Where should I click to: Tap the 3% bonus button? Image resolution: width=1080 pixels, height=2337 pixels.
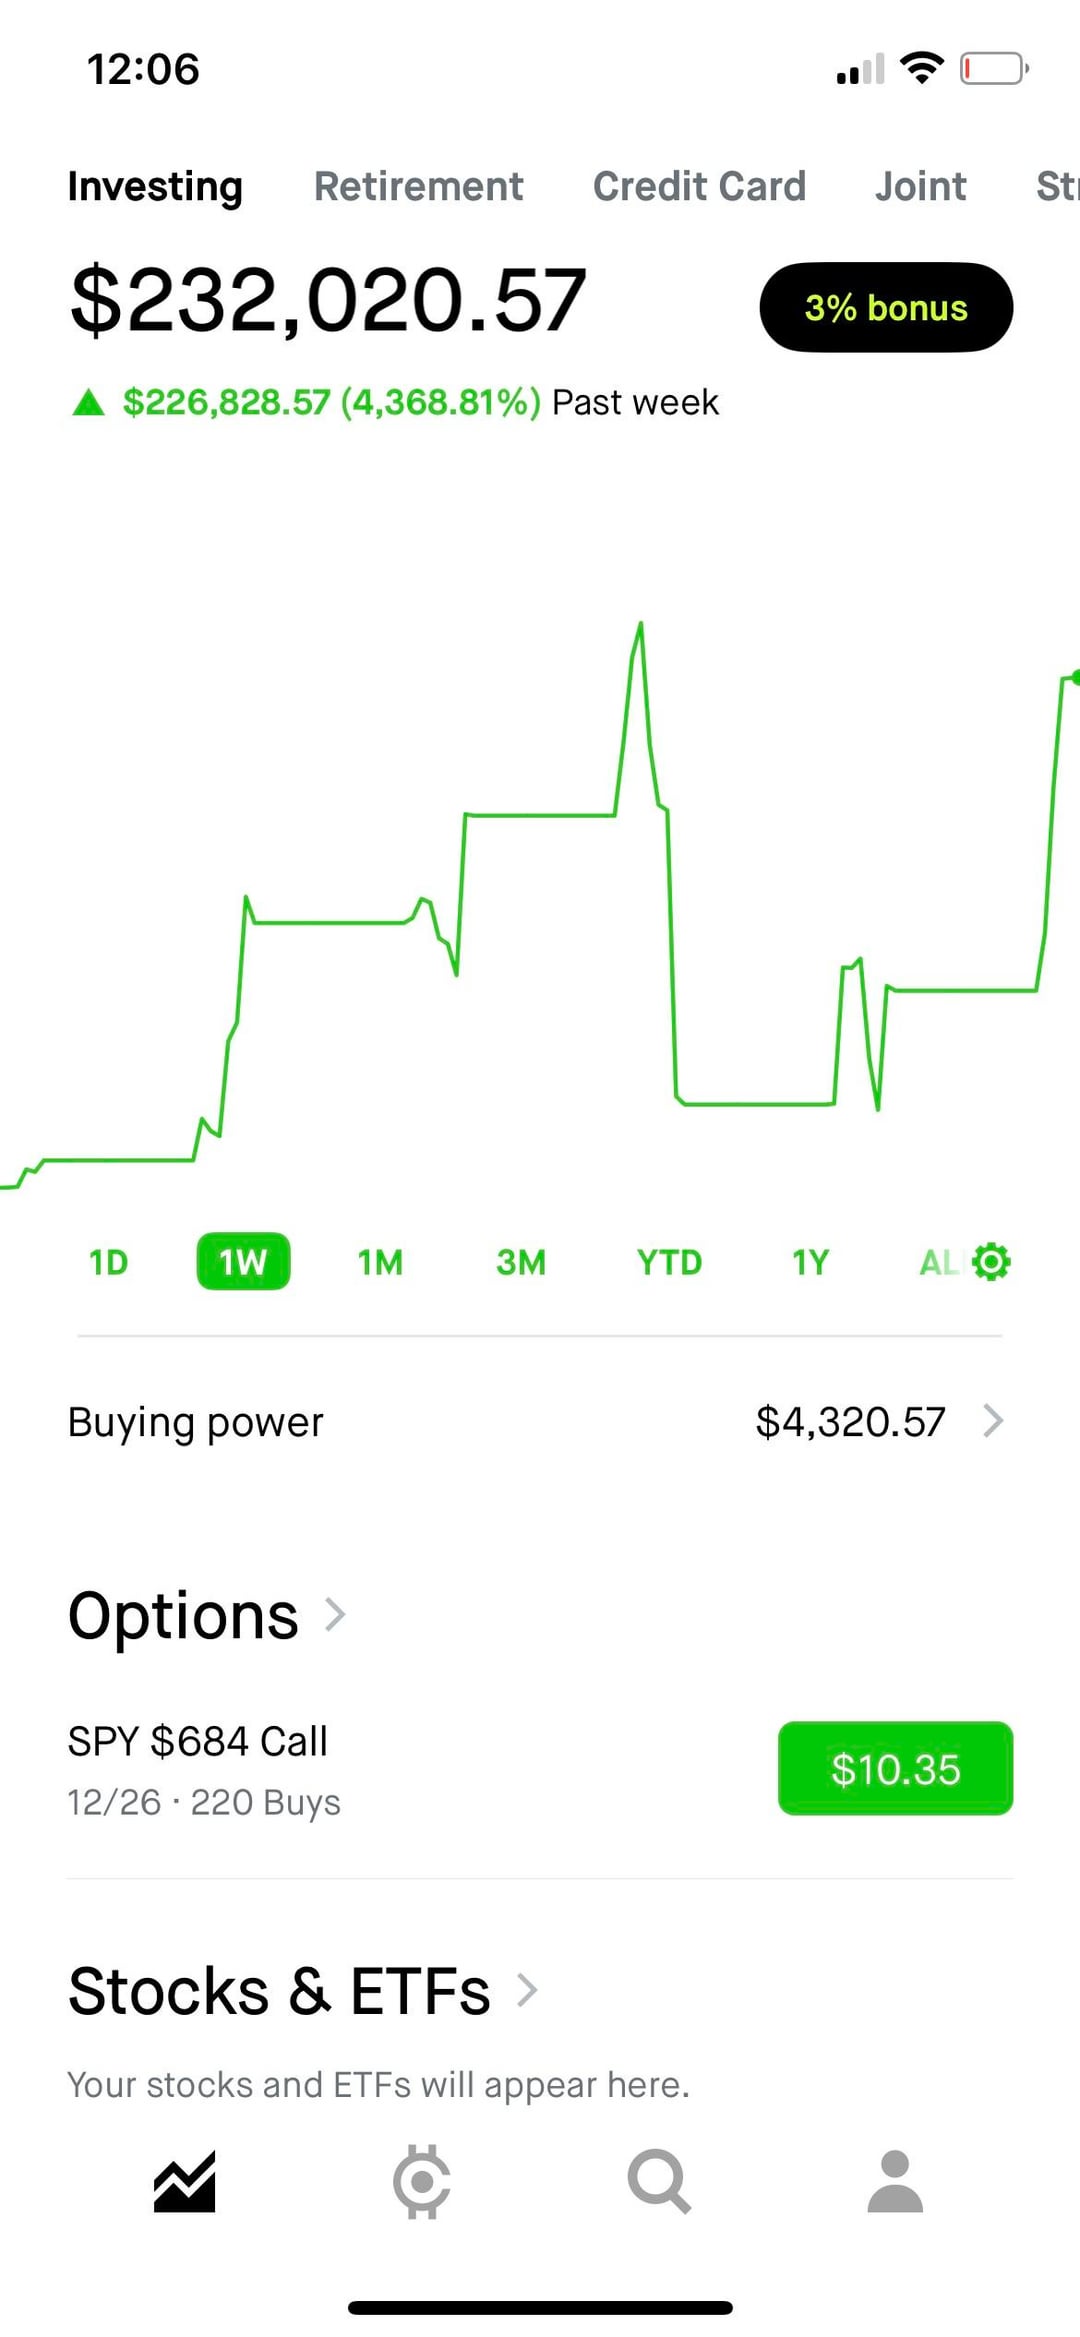pyautogui.click(x=886, y=307)
